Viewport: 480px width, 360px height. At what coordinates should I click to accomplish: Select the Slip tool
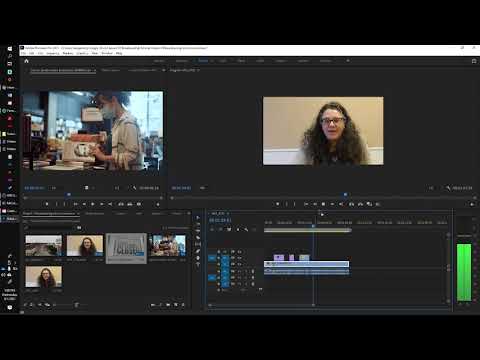point(198,244)
